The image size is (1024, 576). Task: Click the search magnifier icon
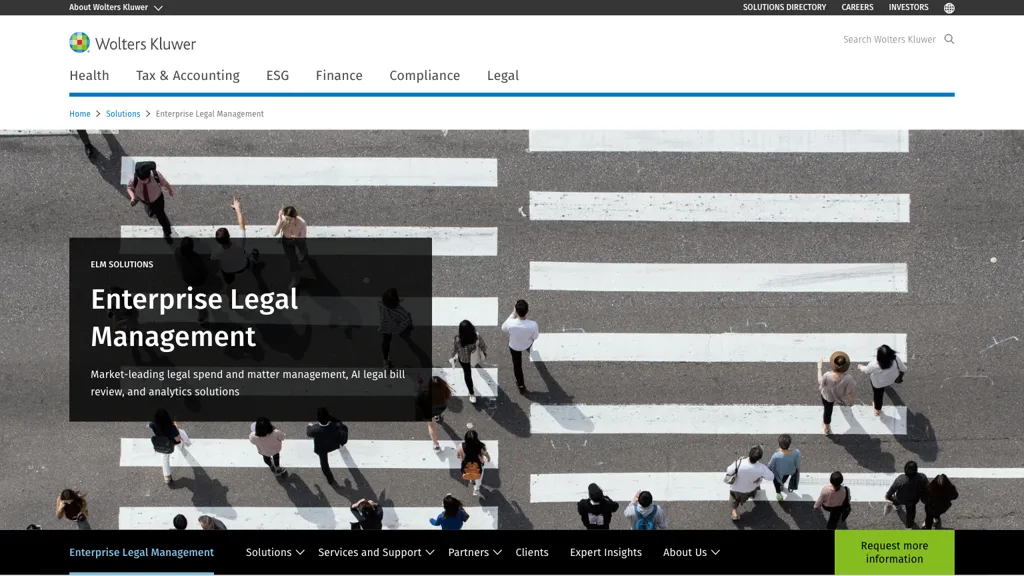point(949,39)
